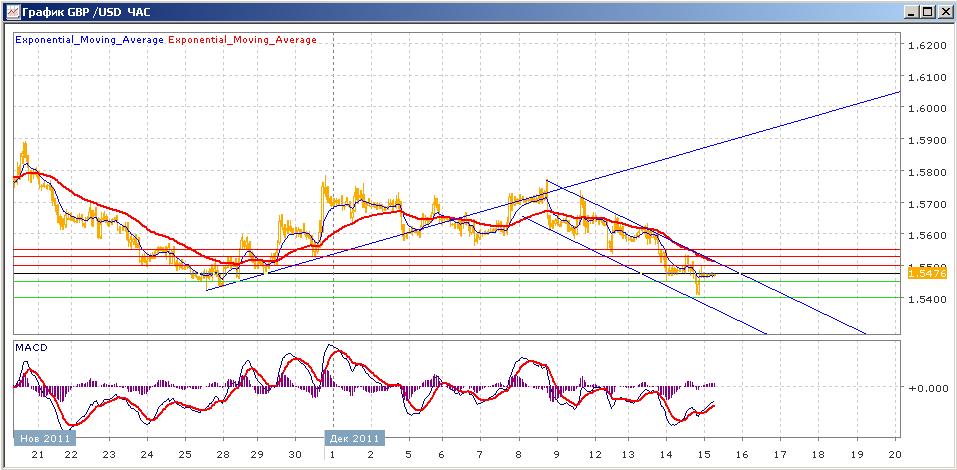The image size is (957, 470).
Task: Click the chart icon in the title bar
Action: [12, 12]
